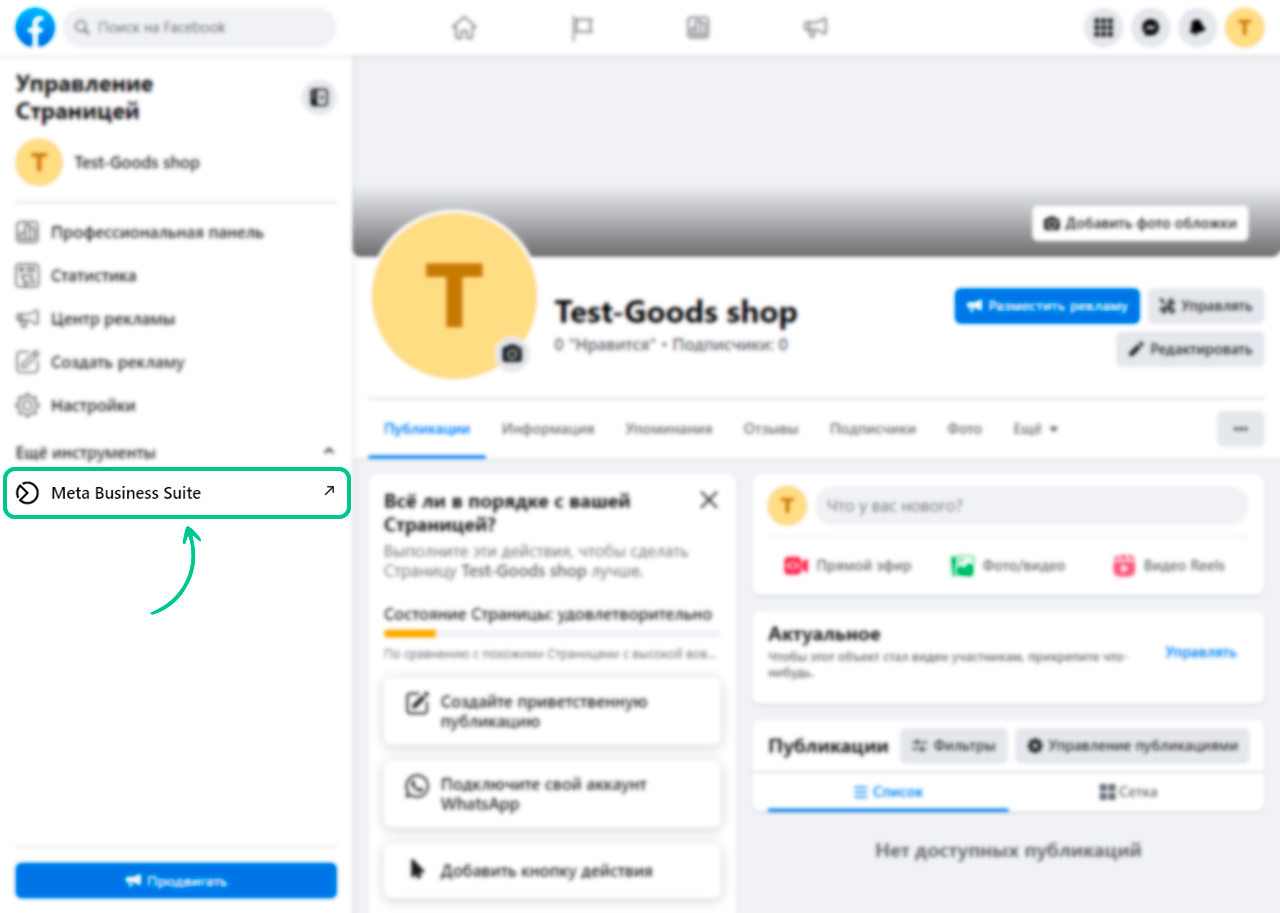The width and height of the screenshot is (1280, 913).
Task: Switch to the Информация tab
Action: 548,429
